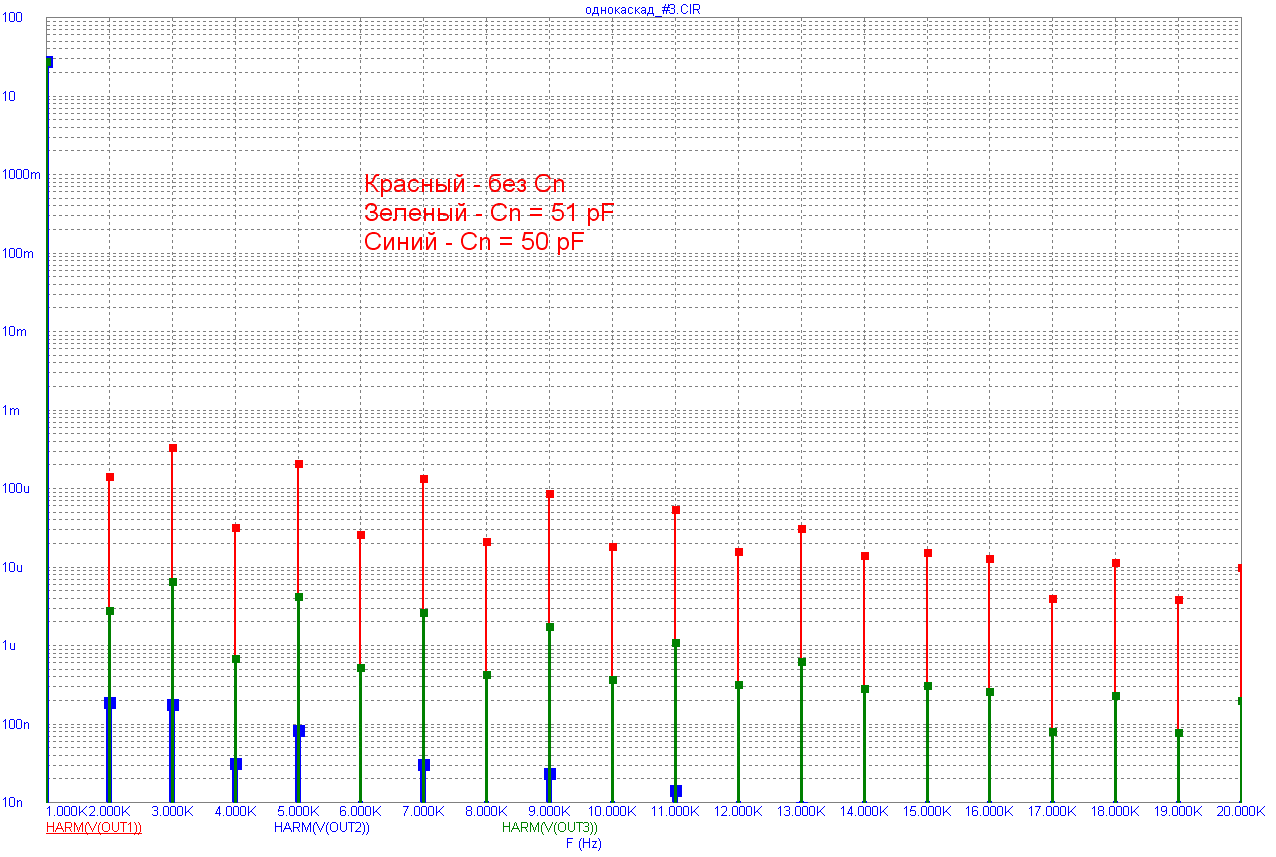The image size is (1276, 857).
Task: Click the X-axis label 17.000K
Action: [x=1053, y=811]
